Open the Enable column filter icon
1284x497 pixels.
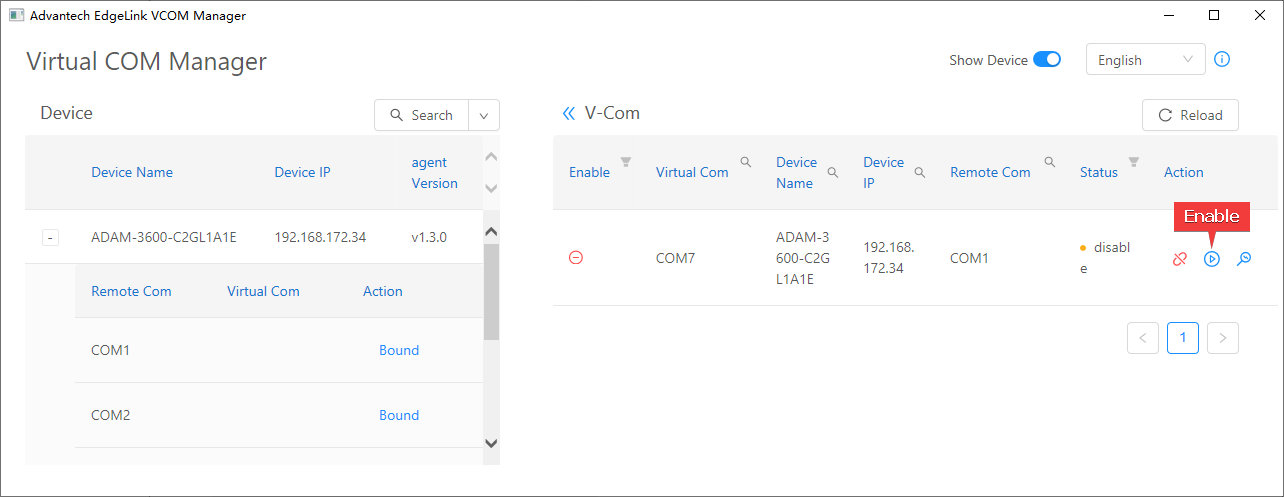[626, 161]
